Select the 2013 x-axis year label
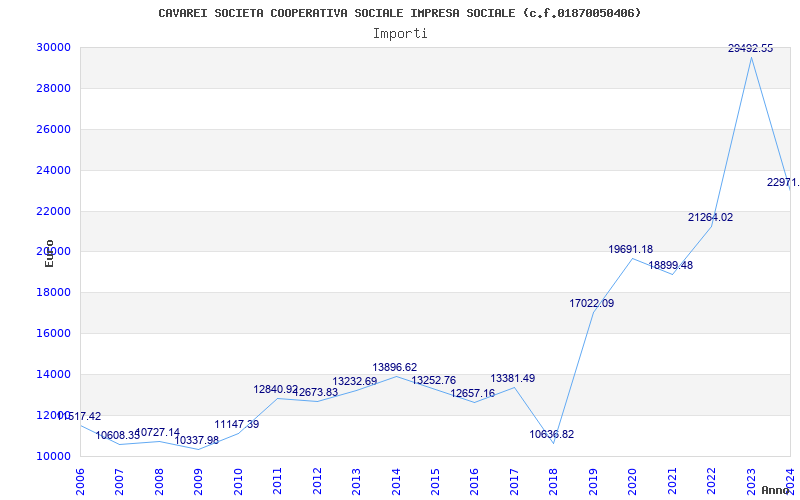Image resolution: width=800 pixels, height=500 pixels. pyautogui.click(x=356, y=482)
